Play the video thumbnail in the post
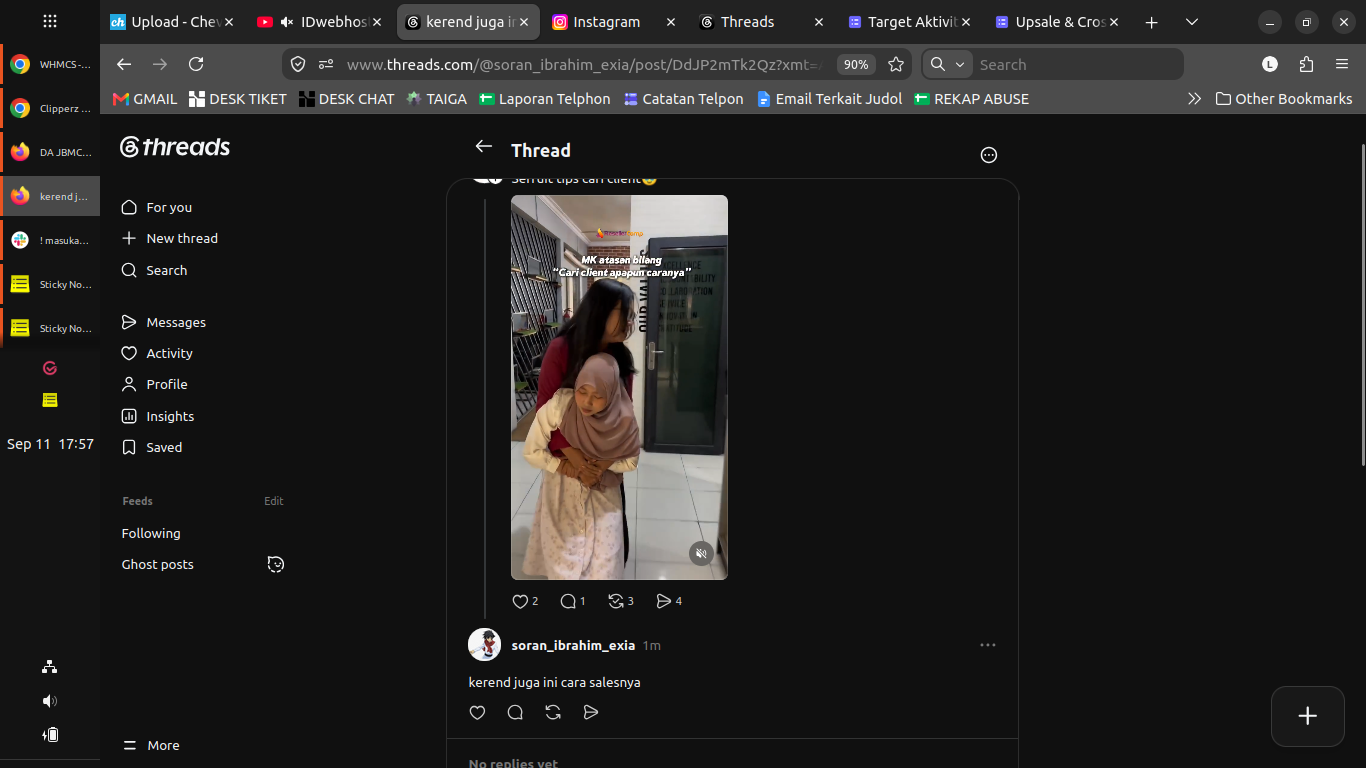The width and height of the screenshot is (1366, 768). (619, 387)
